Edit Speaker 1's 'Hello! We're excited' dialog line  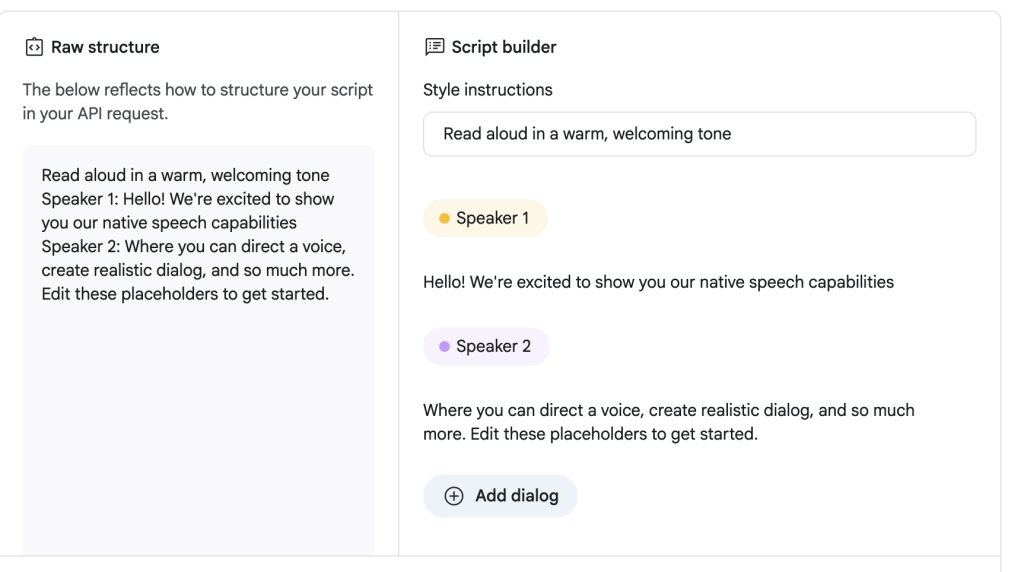click(658, 282)
